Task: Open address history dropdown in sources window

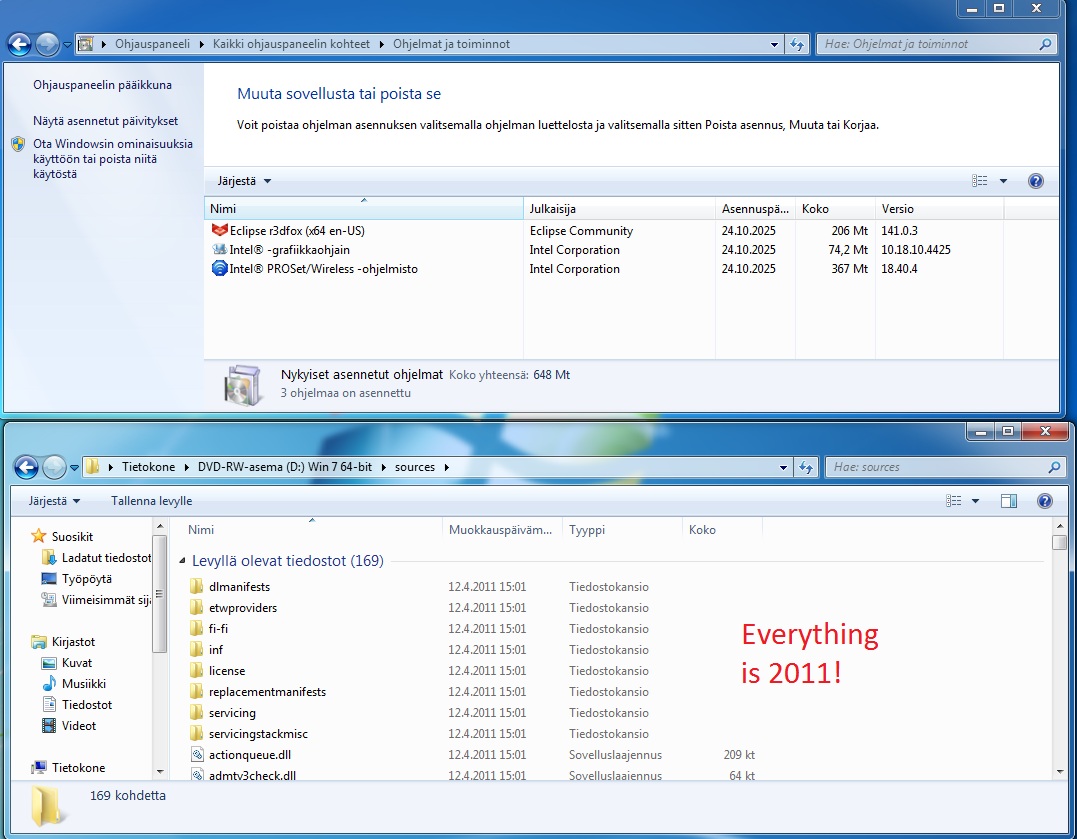Action: point(783,467)
